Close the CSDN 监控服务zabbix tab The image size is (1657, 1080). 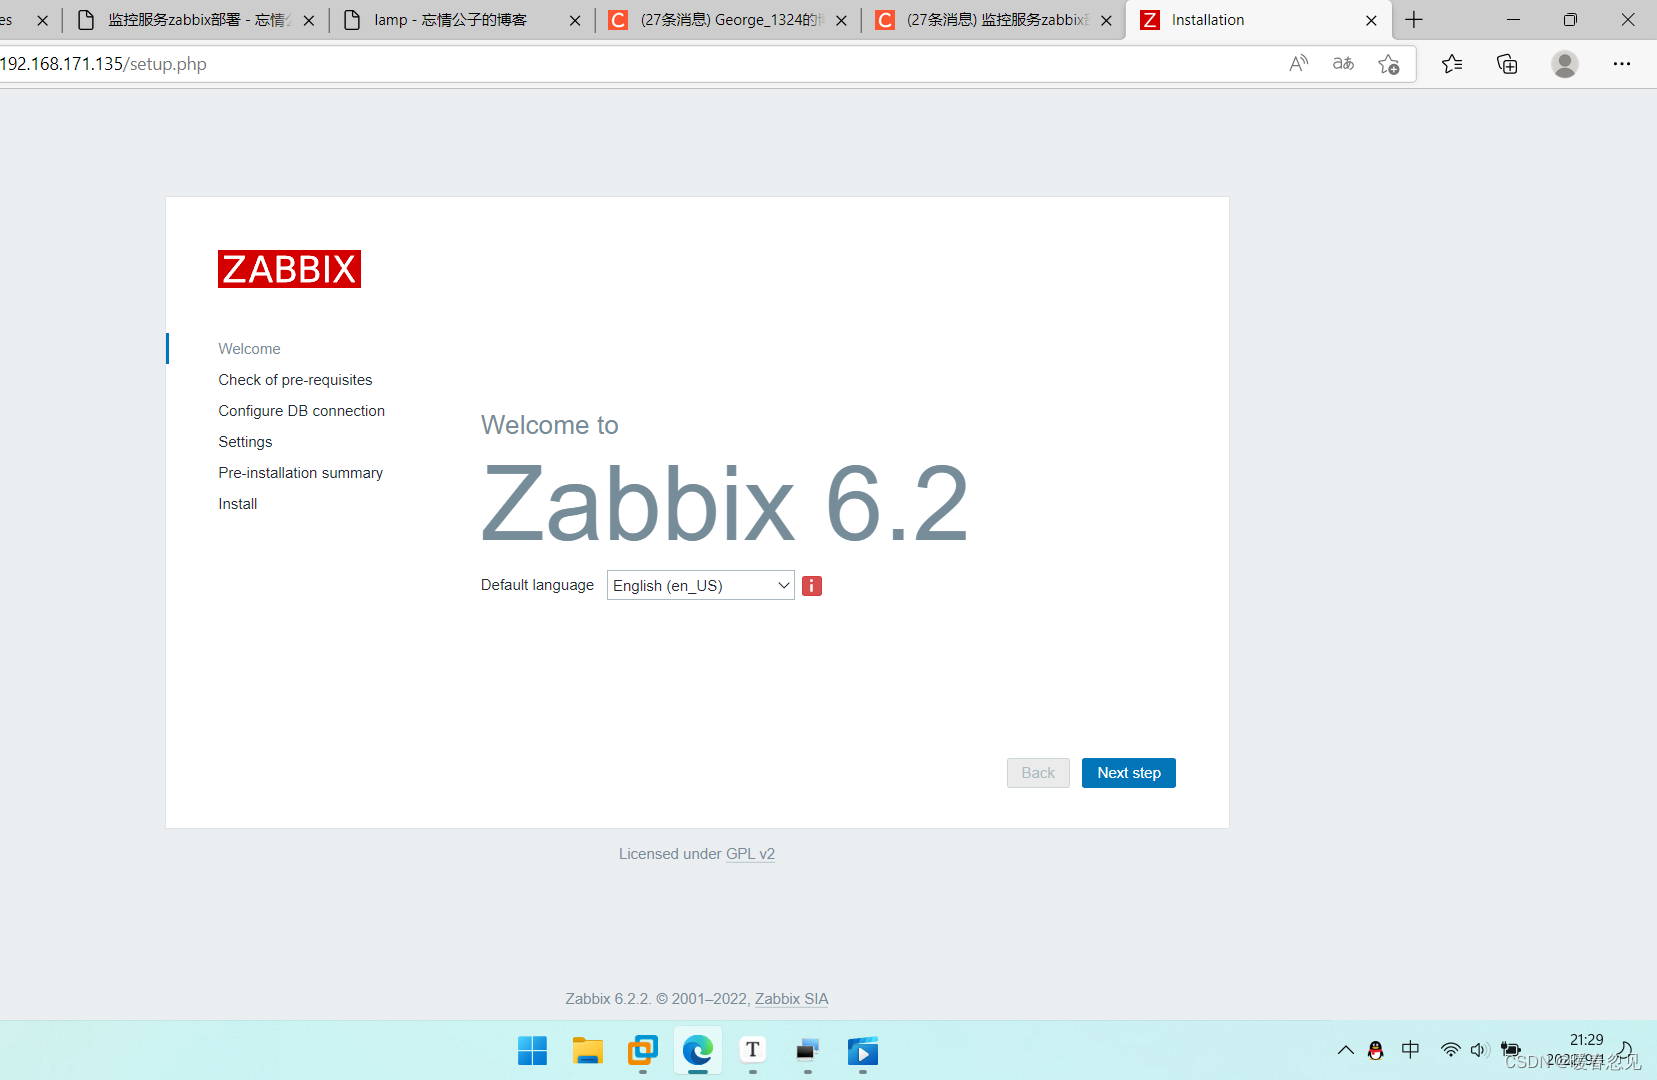coord(1106,20)
